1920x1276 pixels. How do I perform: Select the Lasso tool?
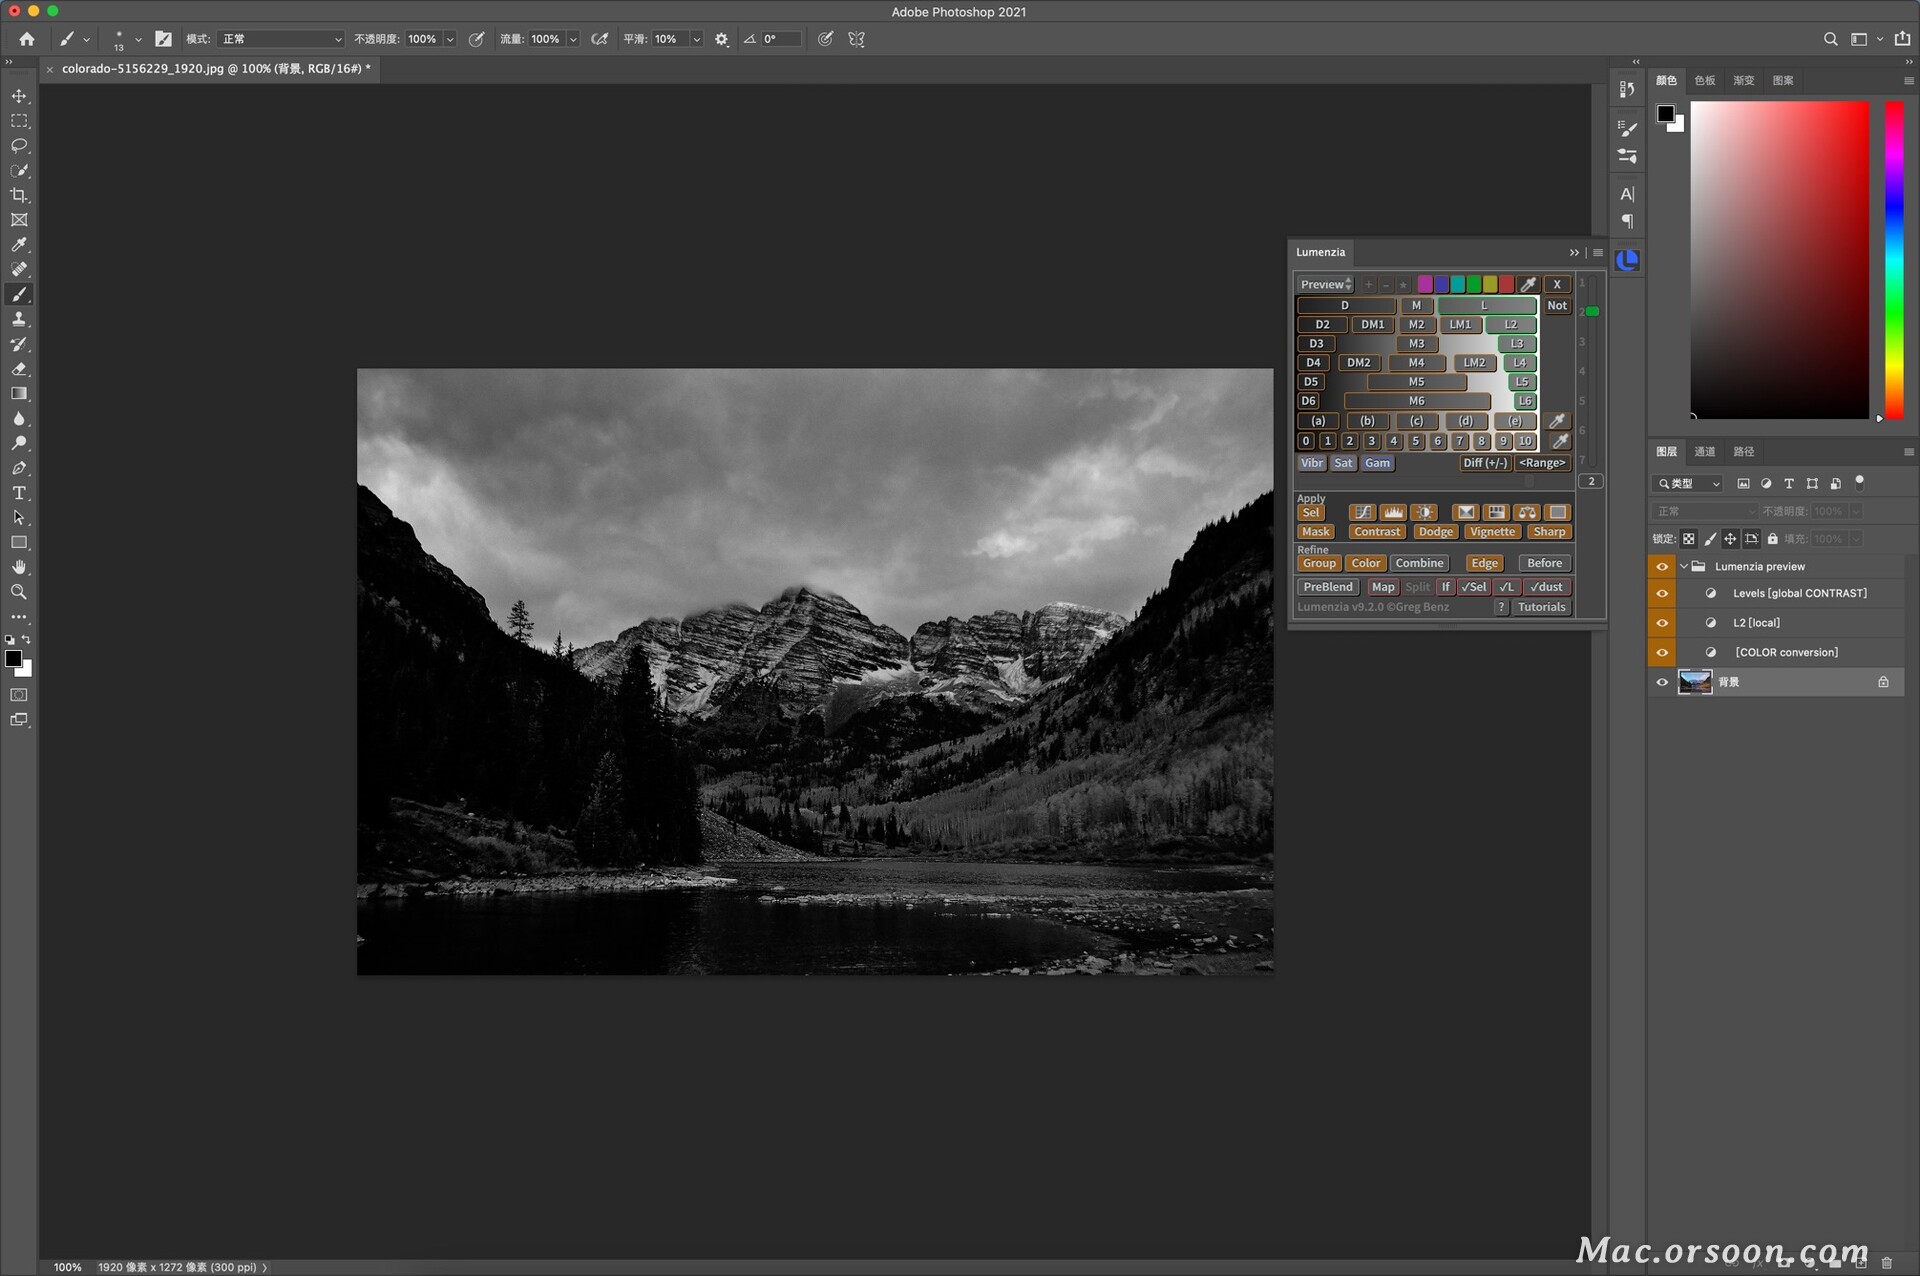click(19, 145)
